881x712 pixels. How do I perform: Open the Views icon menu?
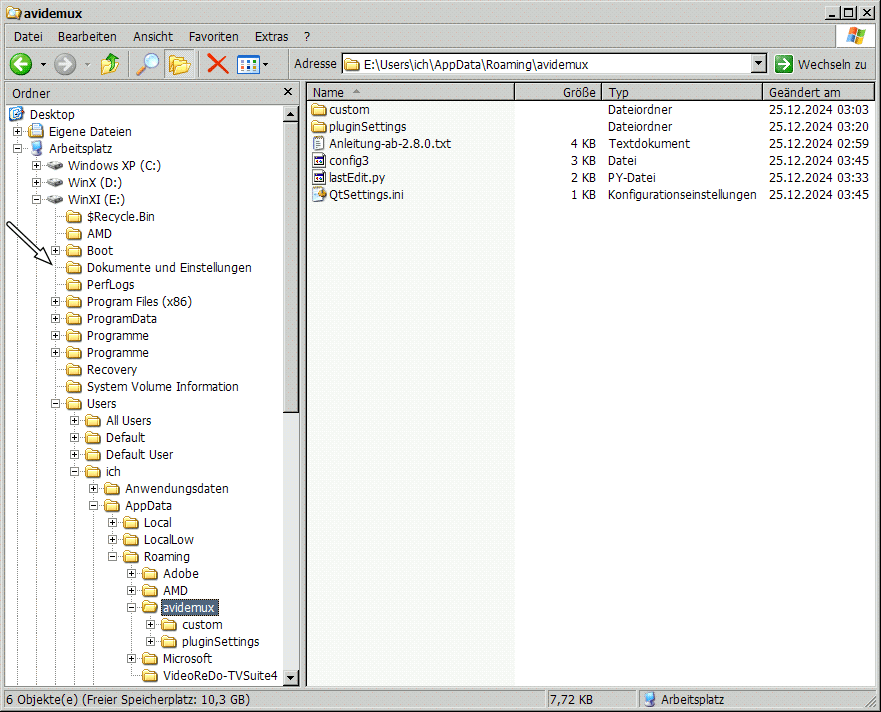tap(248, 65)
